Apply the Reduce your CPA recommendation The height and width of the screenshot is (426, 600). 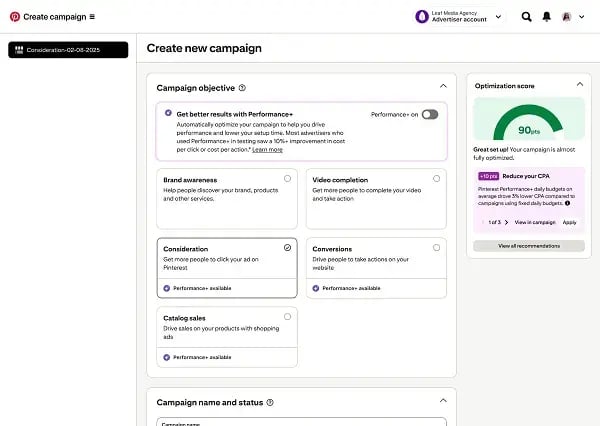[x=569, y=222]
